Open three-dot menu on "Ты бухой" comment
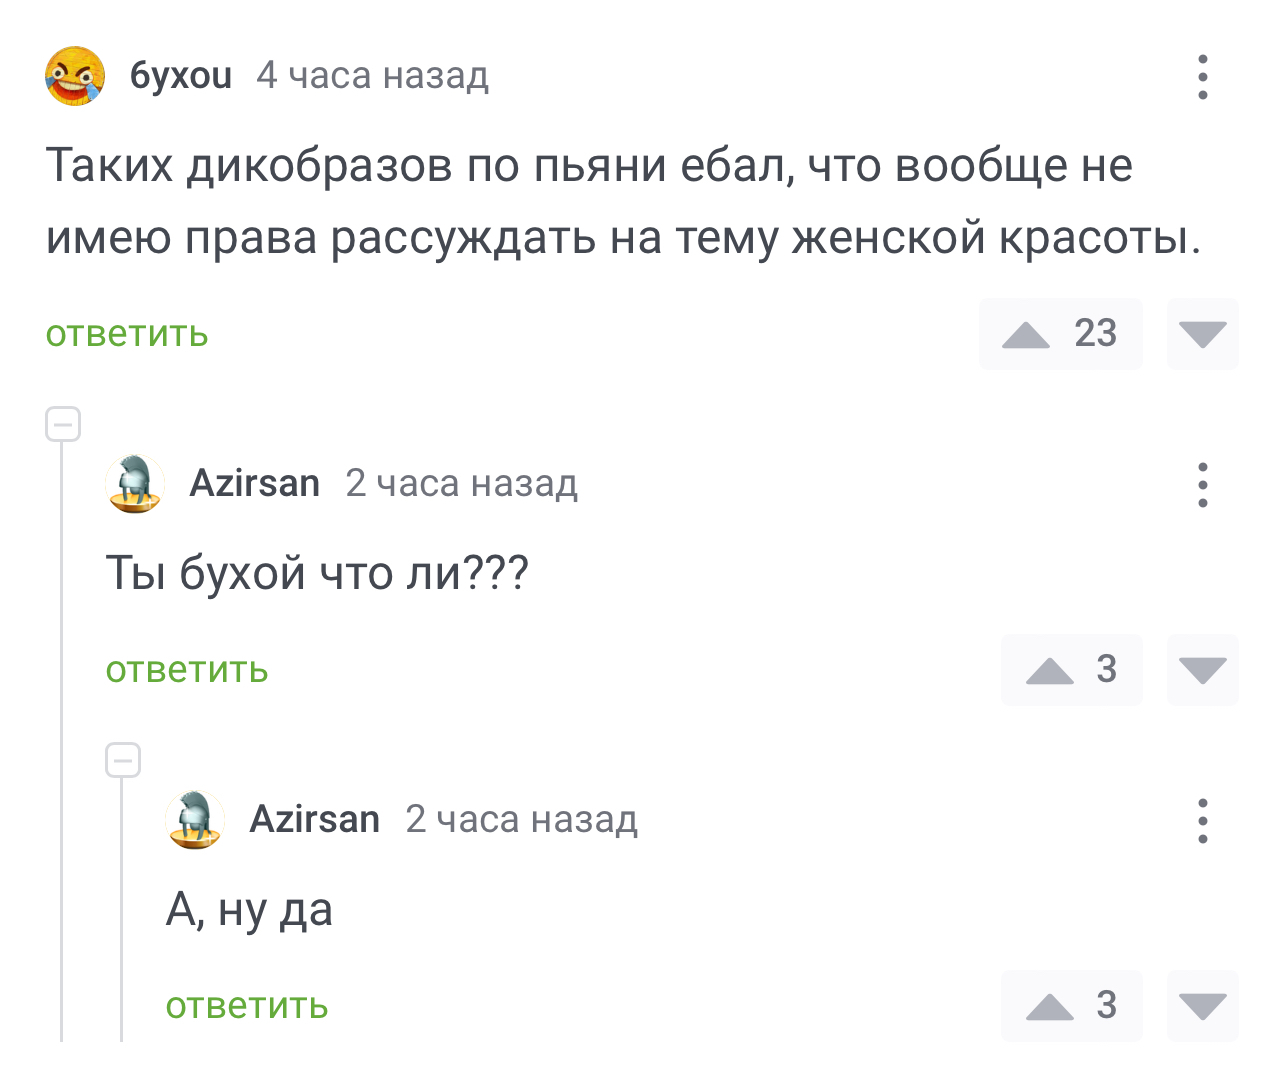 pyautogui.click(x=1202, y=485)
